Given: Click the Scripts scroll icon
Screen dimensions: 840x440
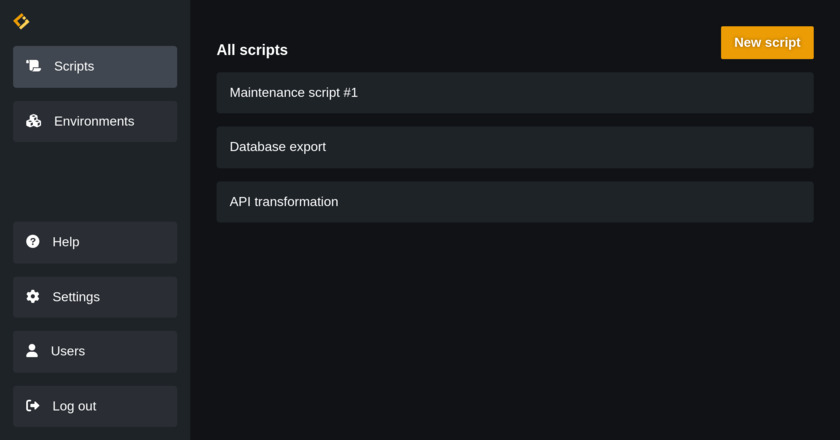Looking at the screenshot, I should click(x=33, y=66).
